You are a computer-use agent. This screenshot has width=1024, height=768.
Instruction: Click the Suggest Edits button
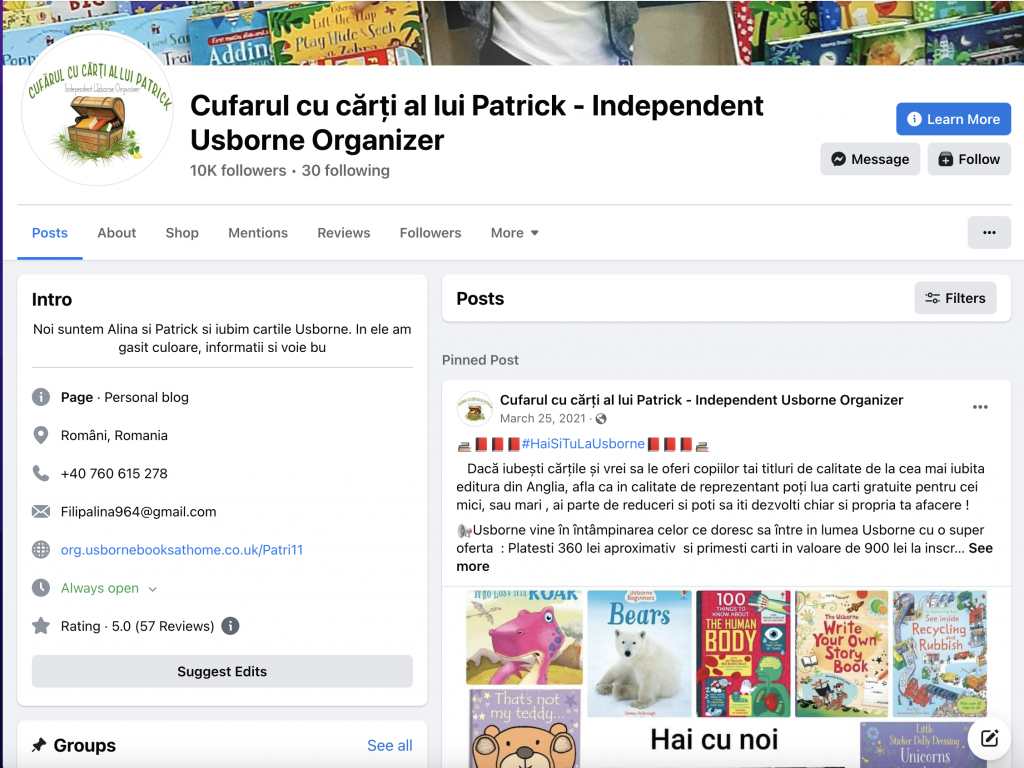point(222,671)
